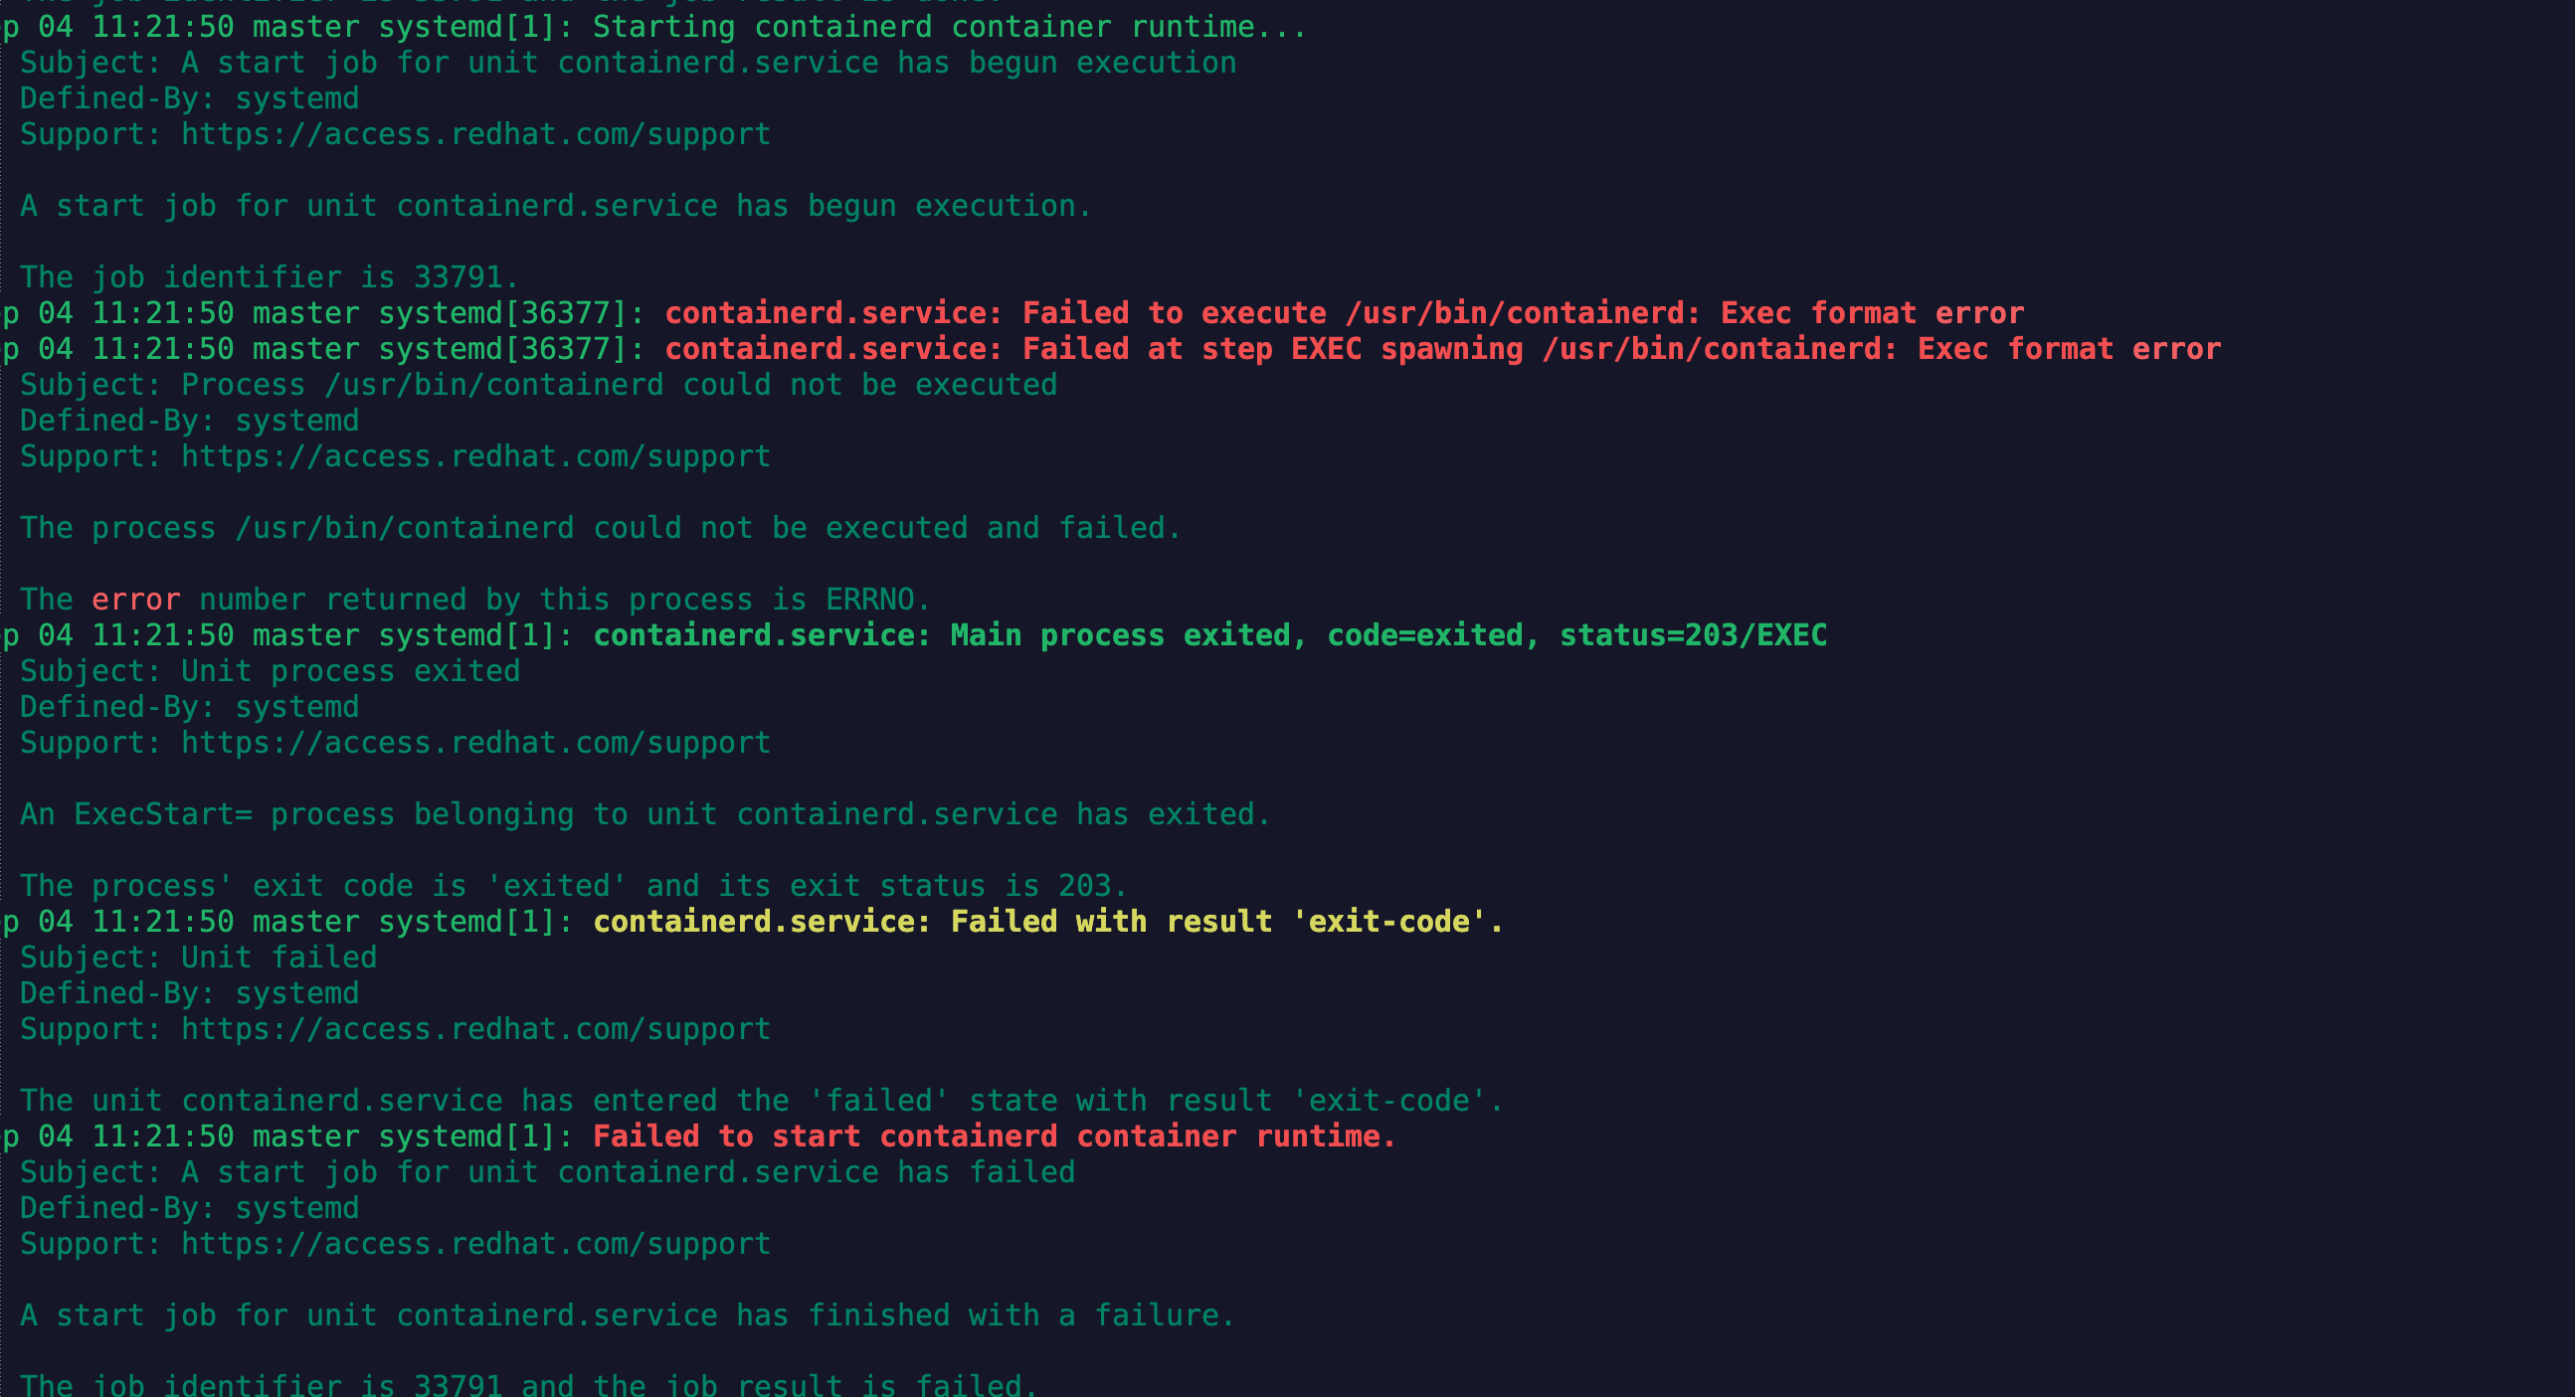Click 'Subject: Unit failed' line
This screenshot has height=1398, width=2576.
(199, 958)
